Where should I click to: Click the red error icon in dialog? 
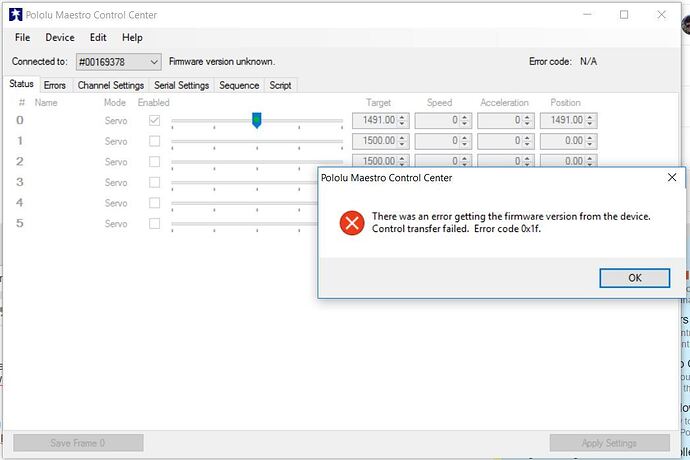[351, 222]
